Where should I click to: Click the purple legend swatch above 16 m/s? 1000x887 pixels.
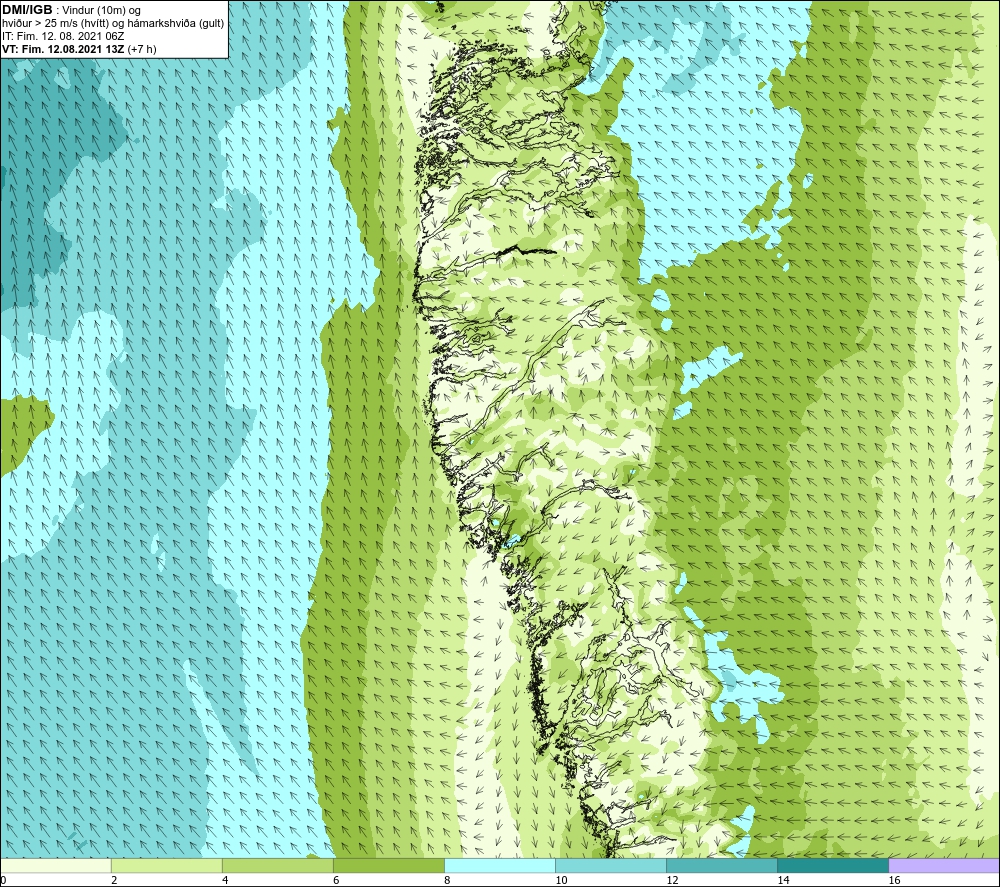[944, 865]
